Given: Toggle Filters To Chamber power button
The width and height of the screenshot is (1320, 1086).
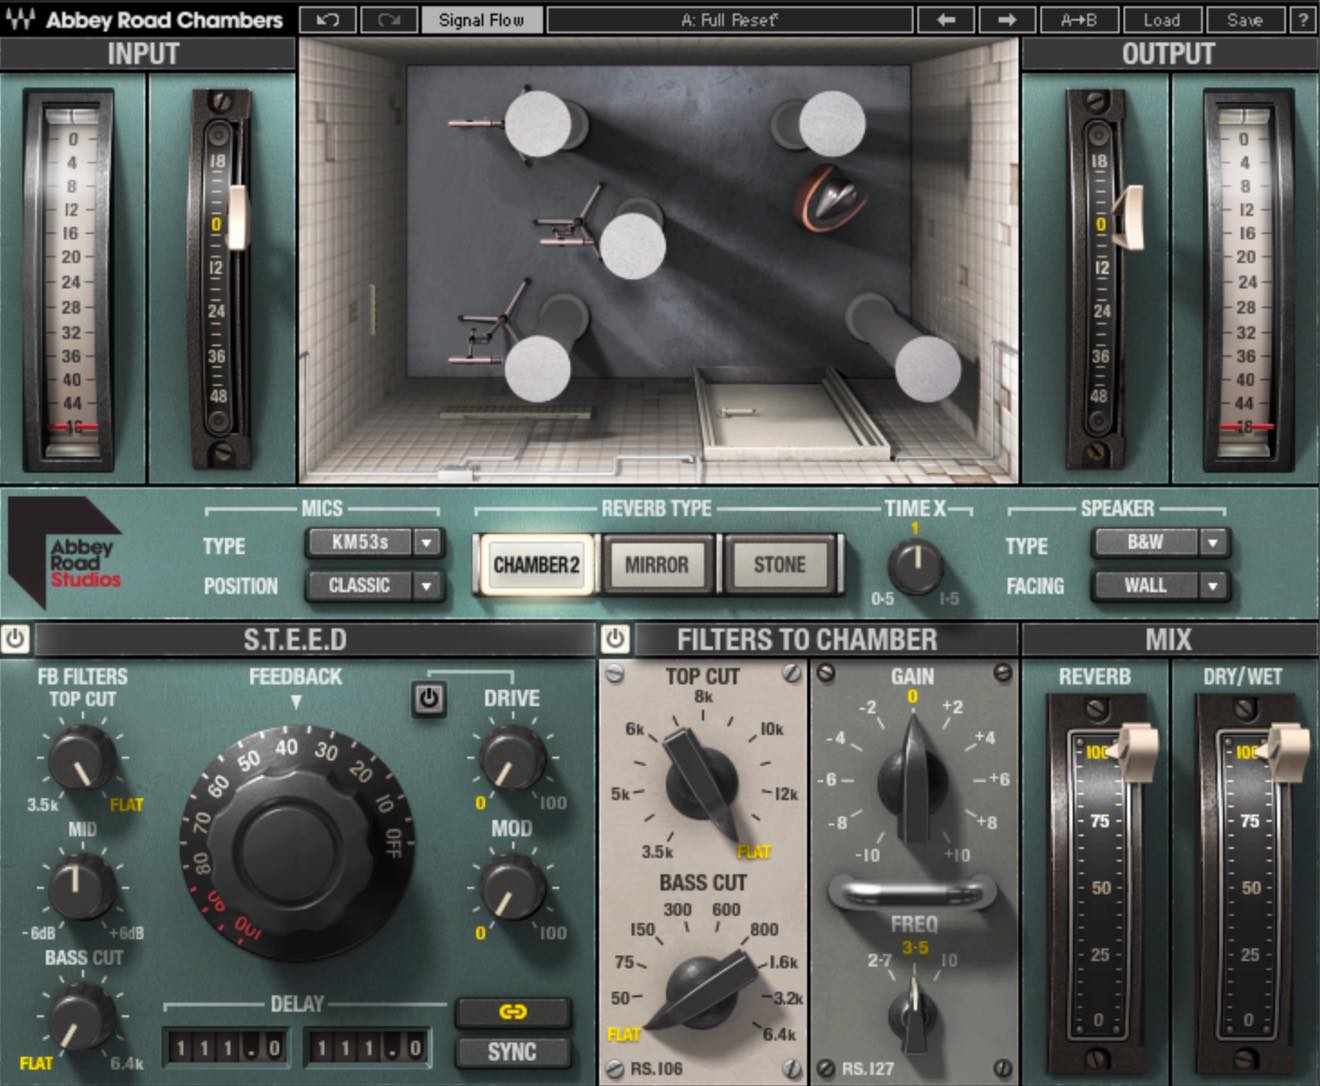Looking at the screenshot, I should (x=615, y=638).
